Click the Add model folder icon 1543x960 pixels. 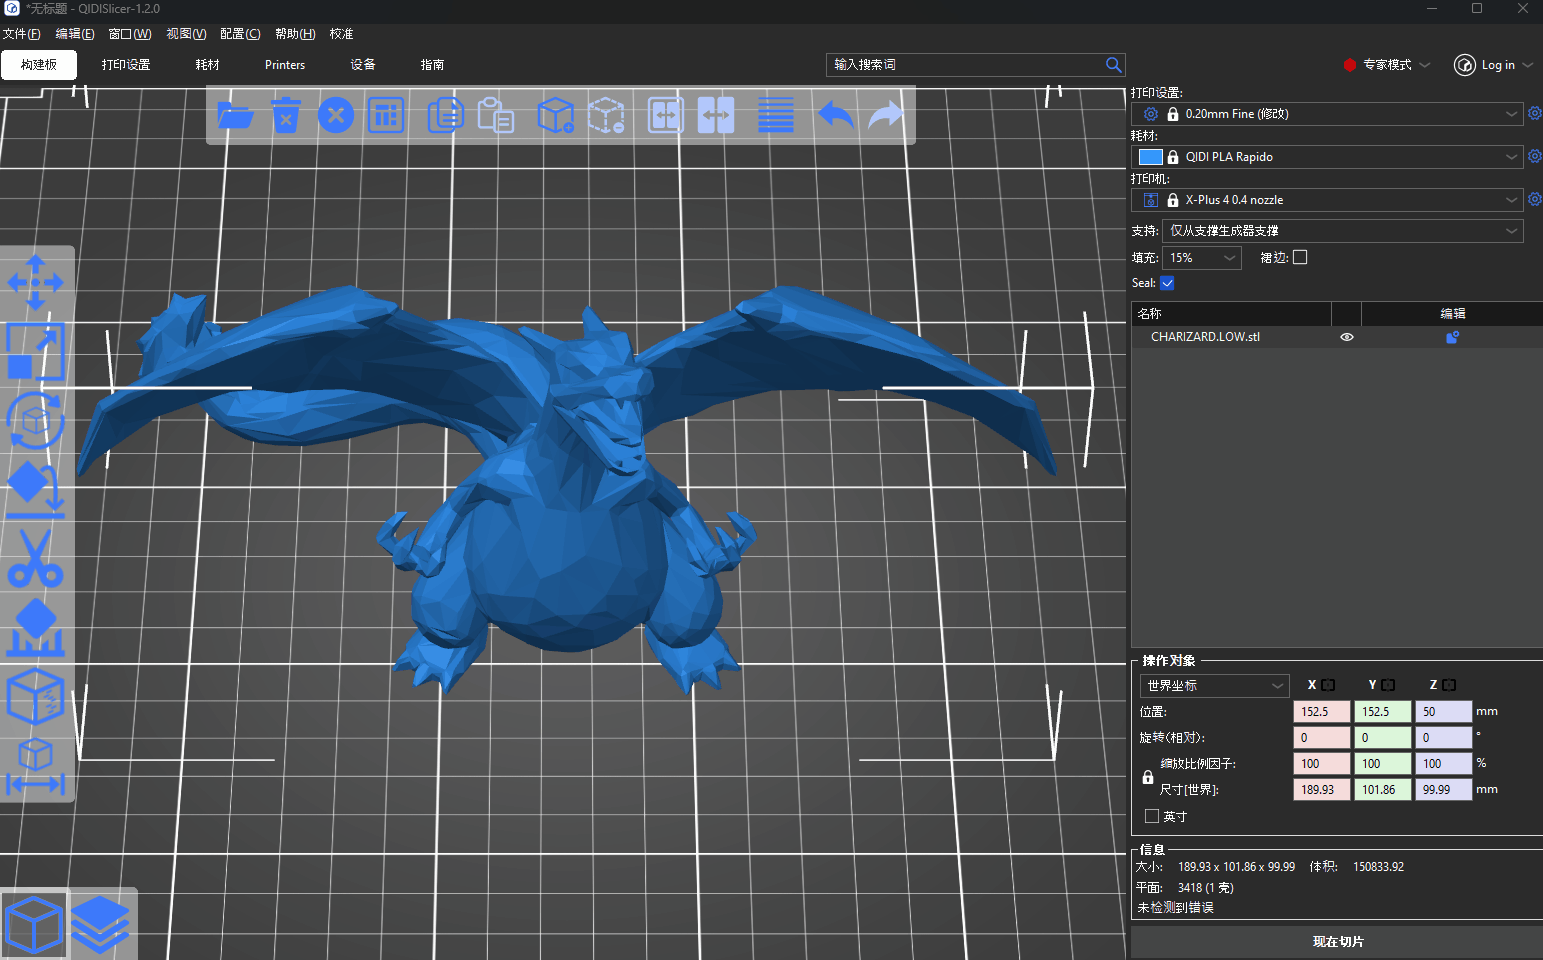coord(236,116)
